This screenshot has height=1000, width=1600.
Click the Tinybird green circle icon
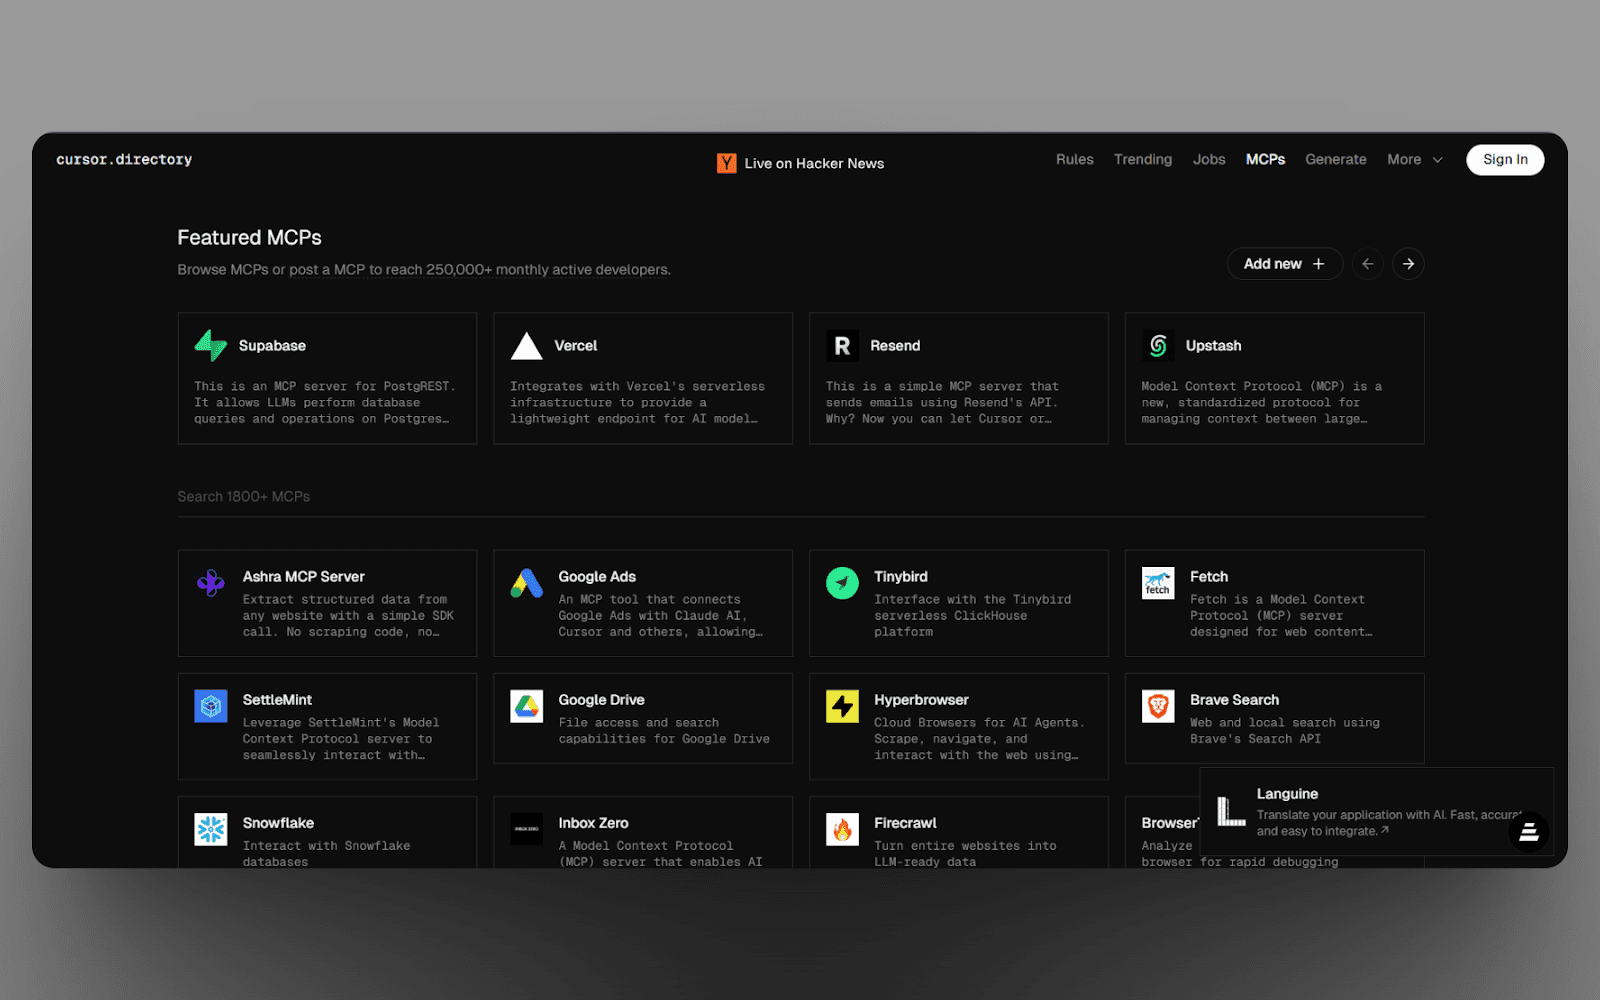pyautogui.click(x=842, y=583)
